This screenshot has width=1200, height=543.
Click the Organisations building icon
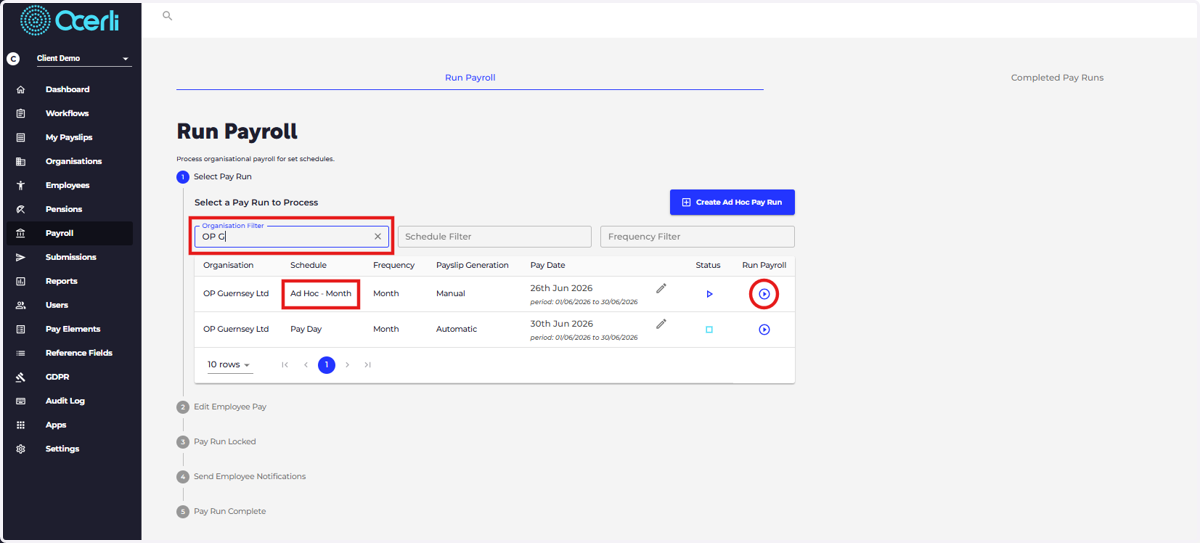[x=21, y=161]
